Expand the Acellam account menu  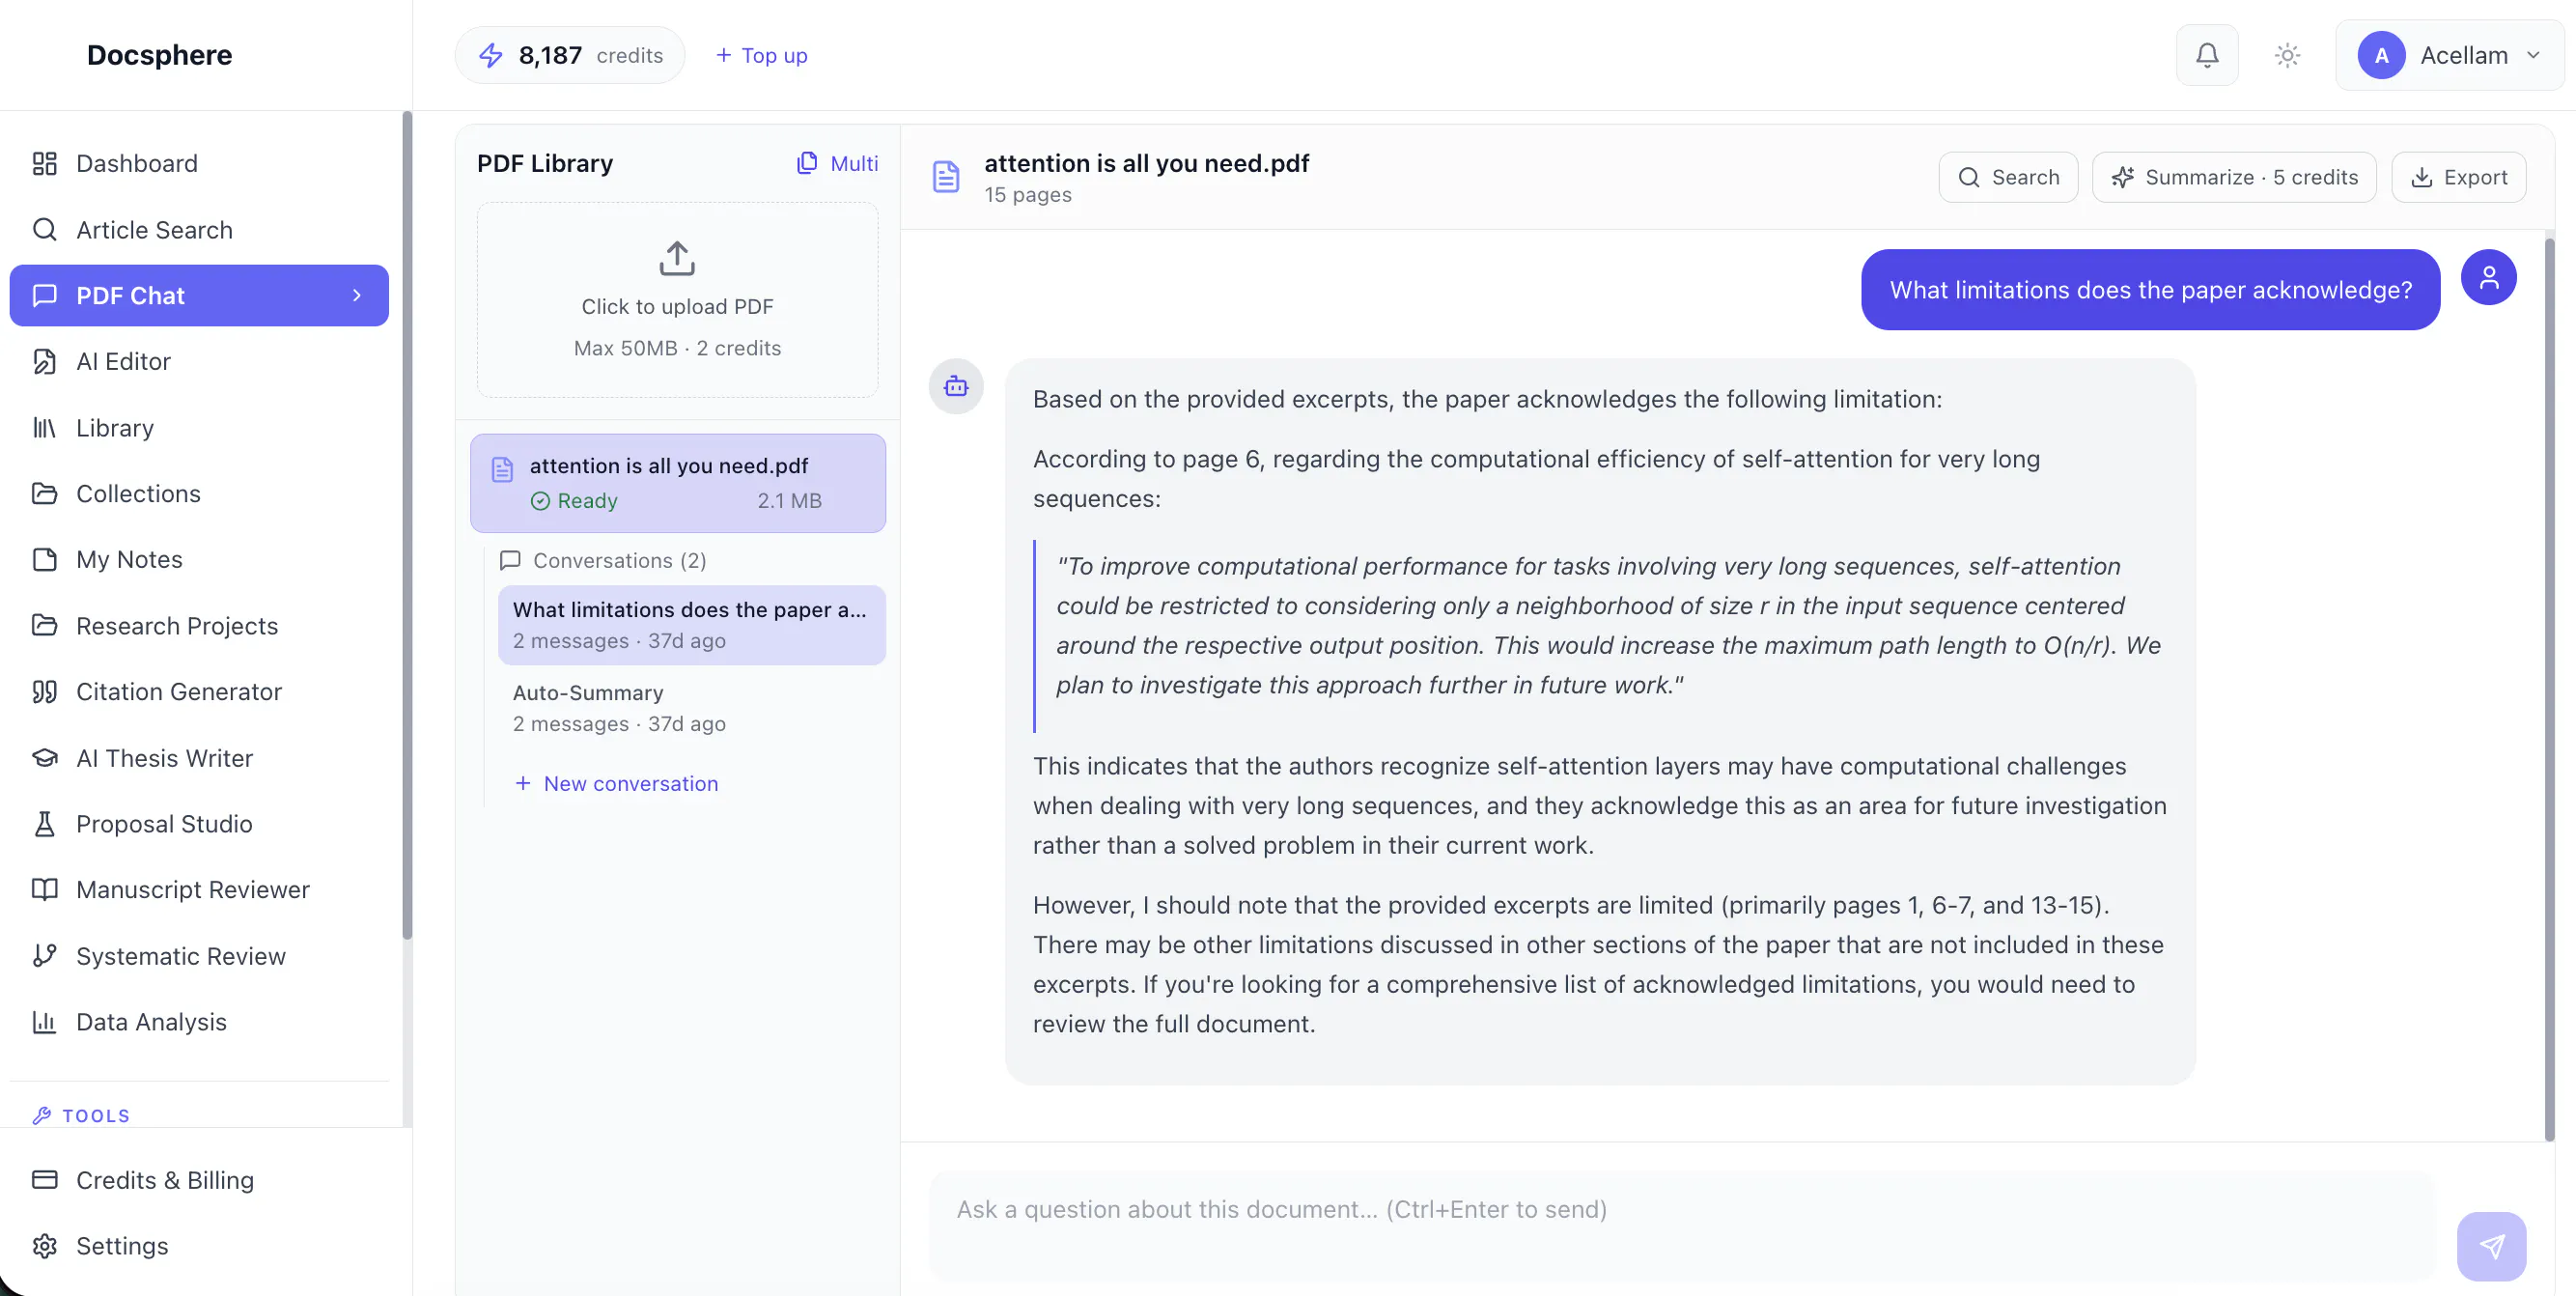tap(2449, 55)
